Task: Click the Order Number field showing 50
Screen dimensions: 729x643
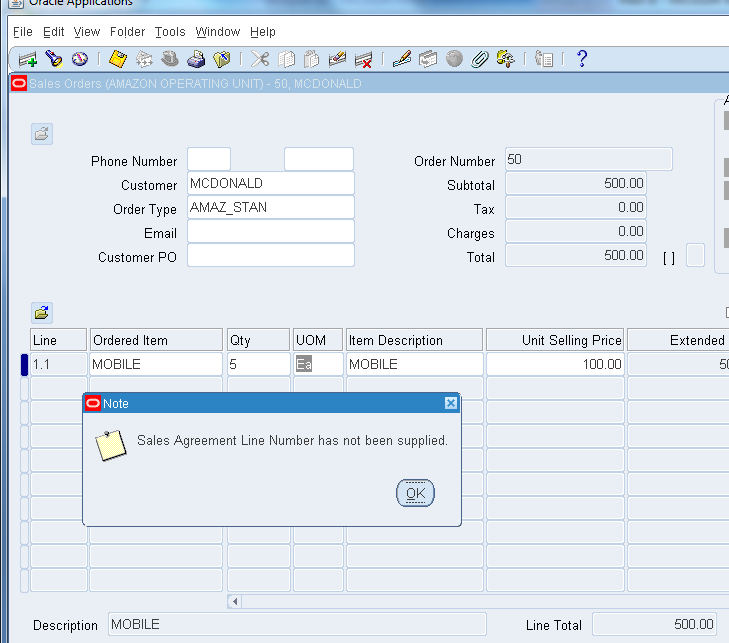Action: [x=589, y=159]
